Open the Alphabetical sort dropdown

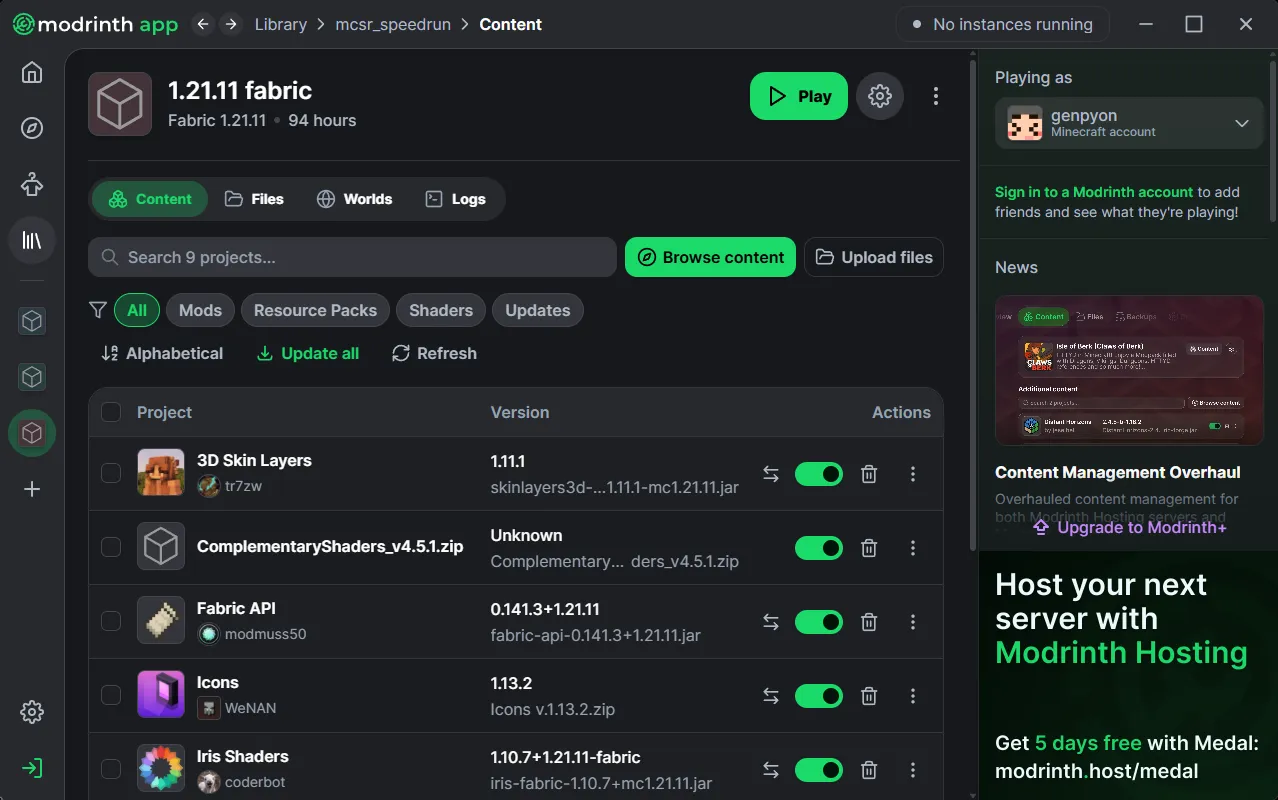(x=162, y=353)
